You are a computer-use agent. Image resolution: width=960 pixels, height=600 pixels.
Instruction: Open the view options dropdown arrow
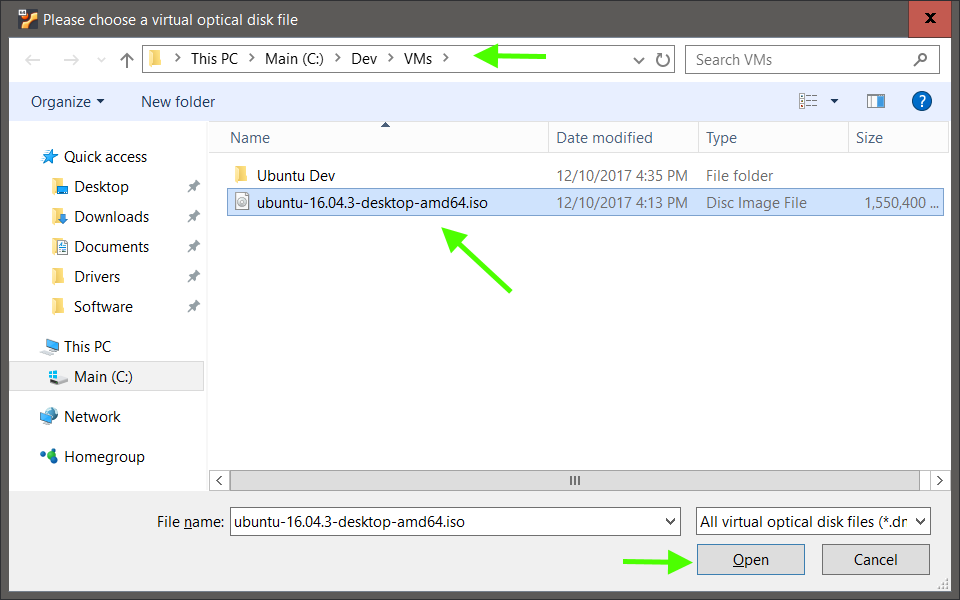[834, 101]
